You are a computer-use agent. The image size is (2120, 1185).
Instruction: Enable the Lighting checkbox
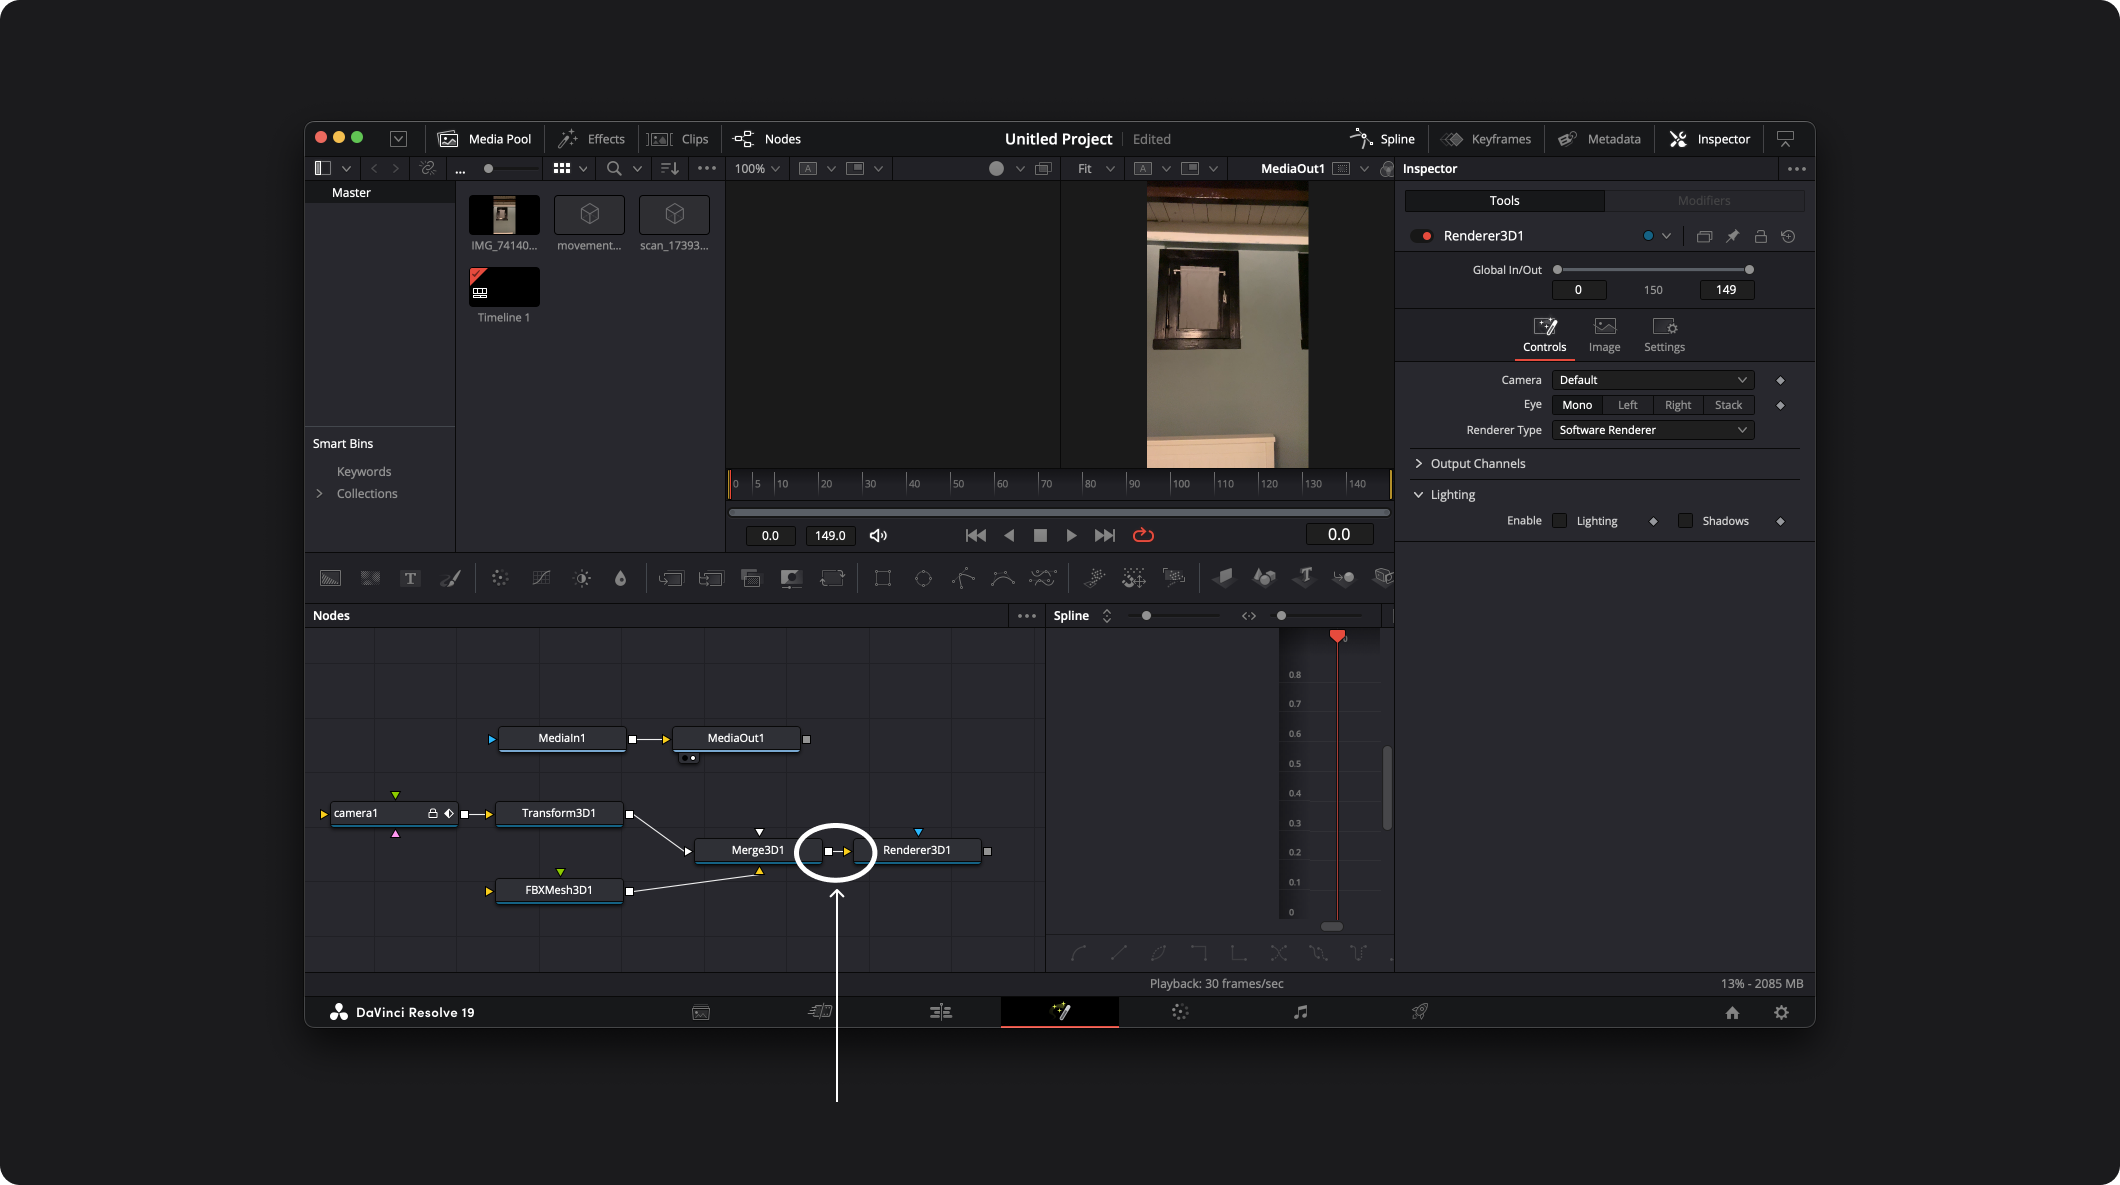click(1560, 521)
